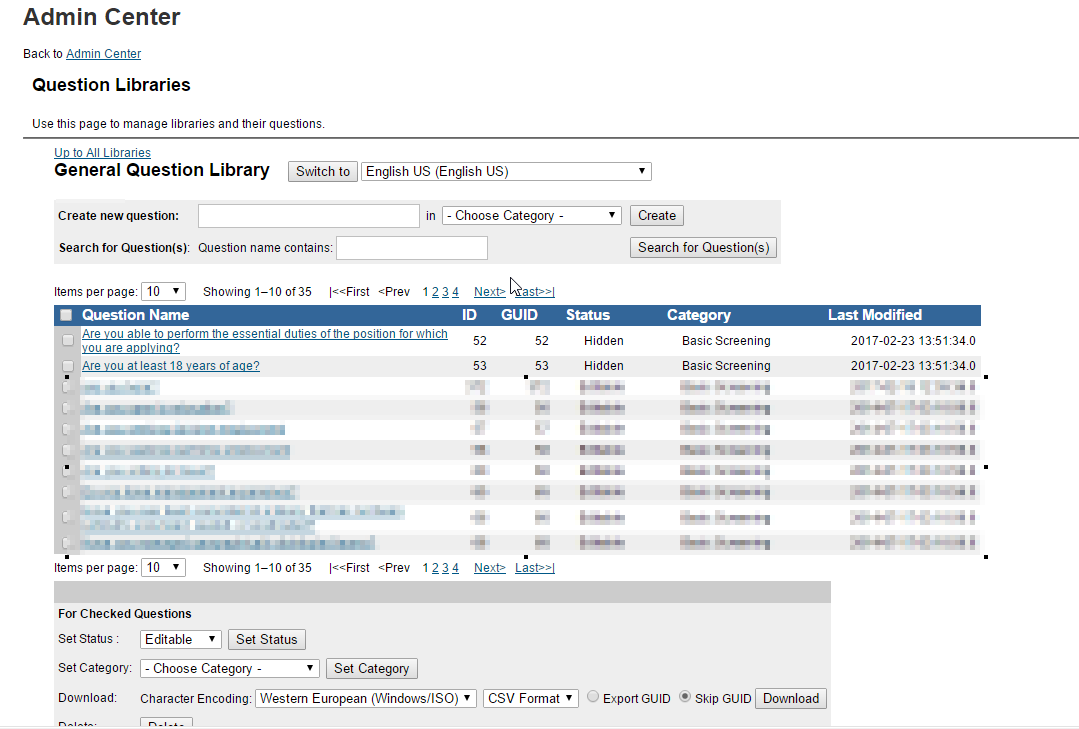
Task: Click the Question Name column header
Action: [x=136, y=315]
